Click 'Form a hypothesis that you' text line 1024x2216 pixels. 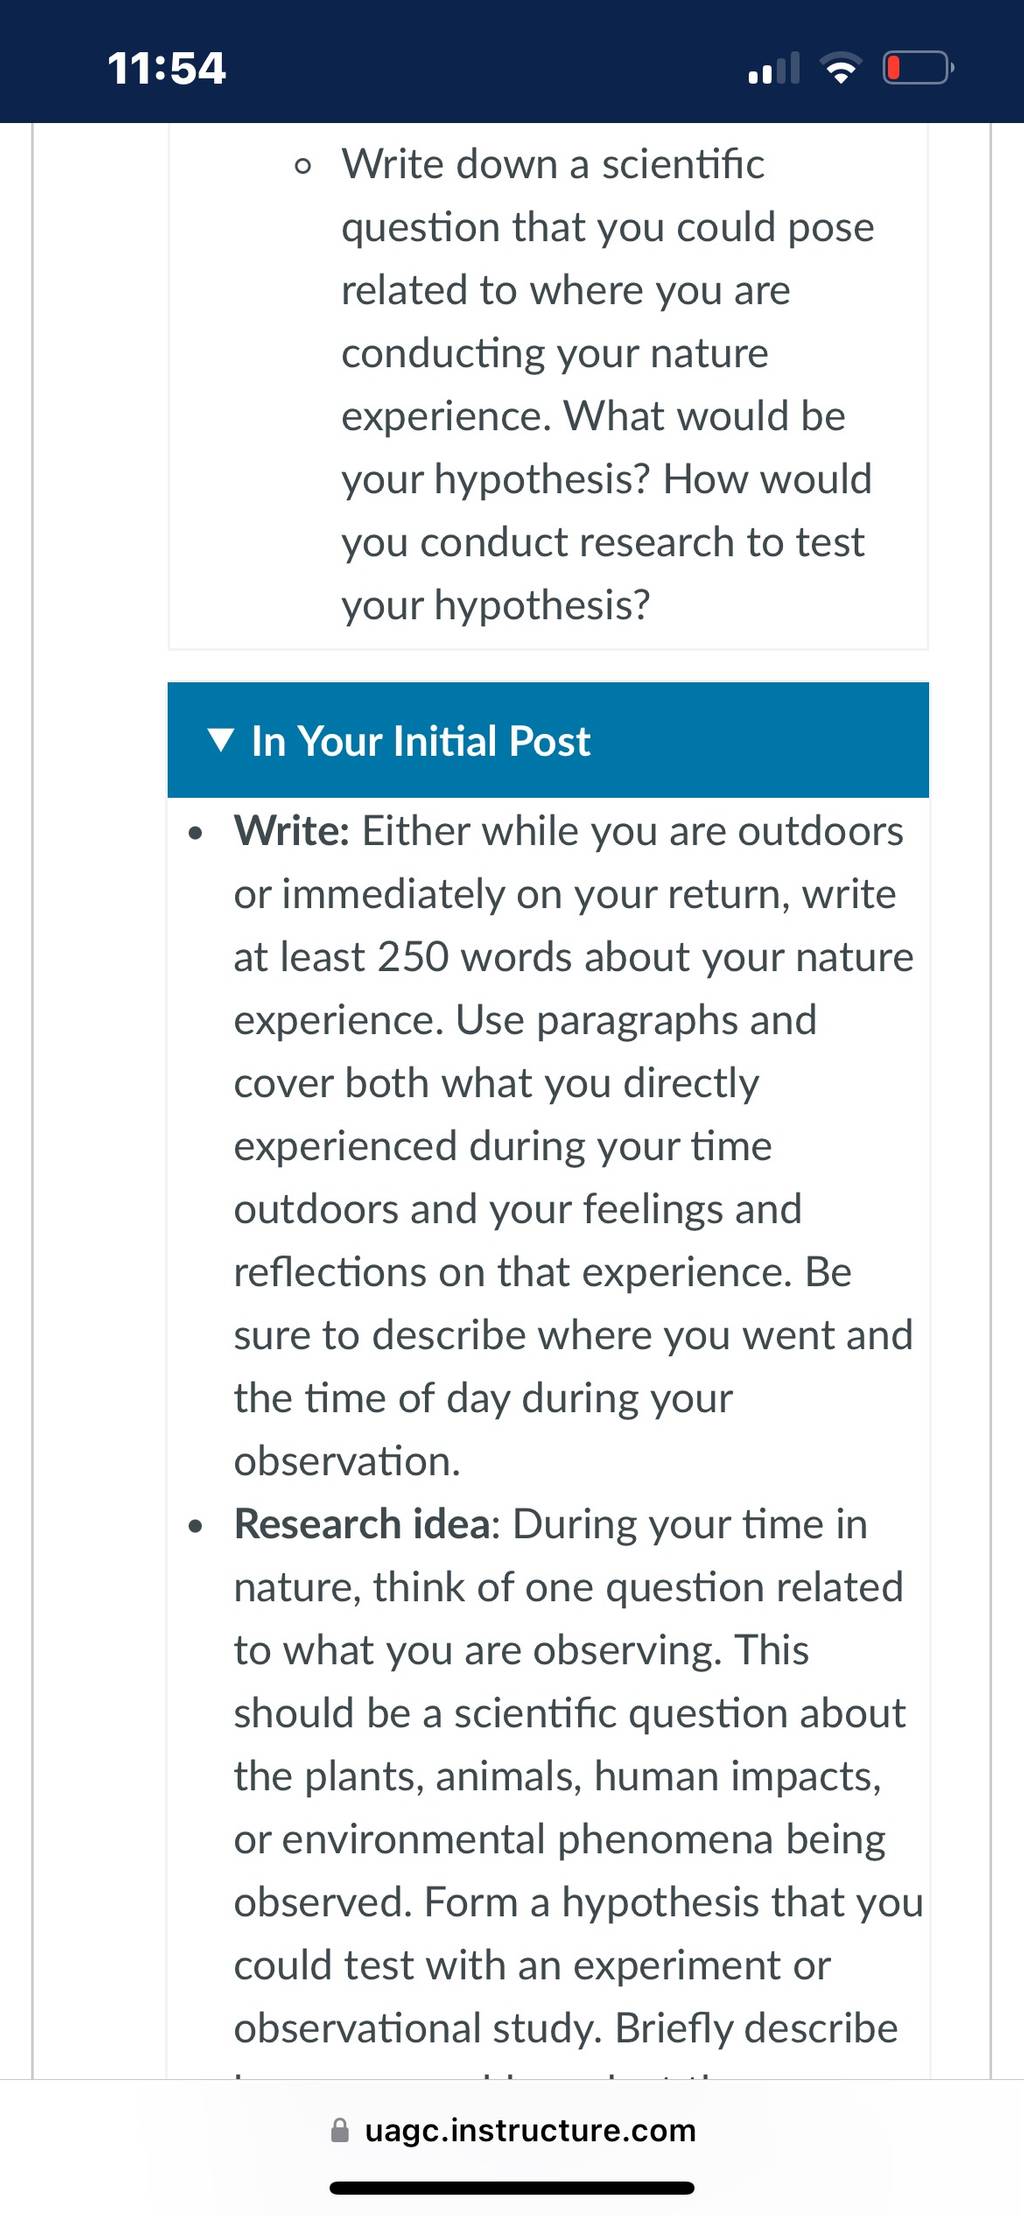pyautogui.click(x=674, y=1902)
